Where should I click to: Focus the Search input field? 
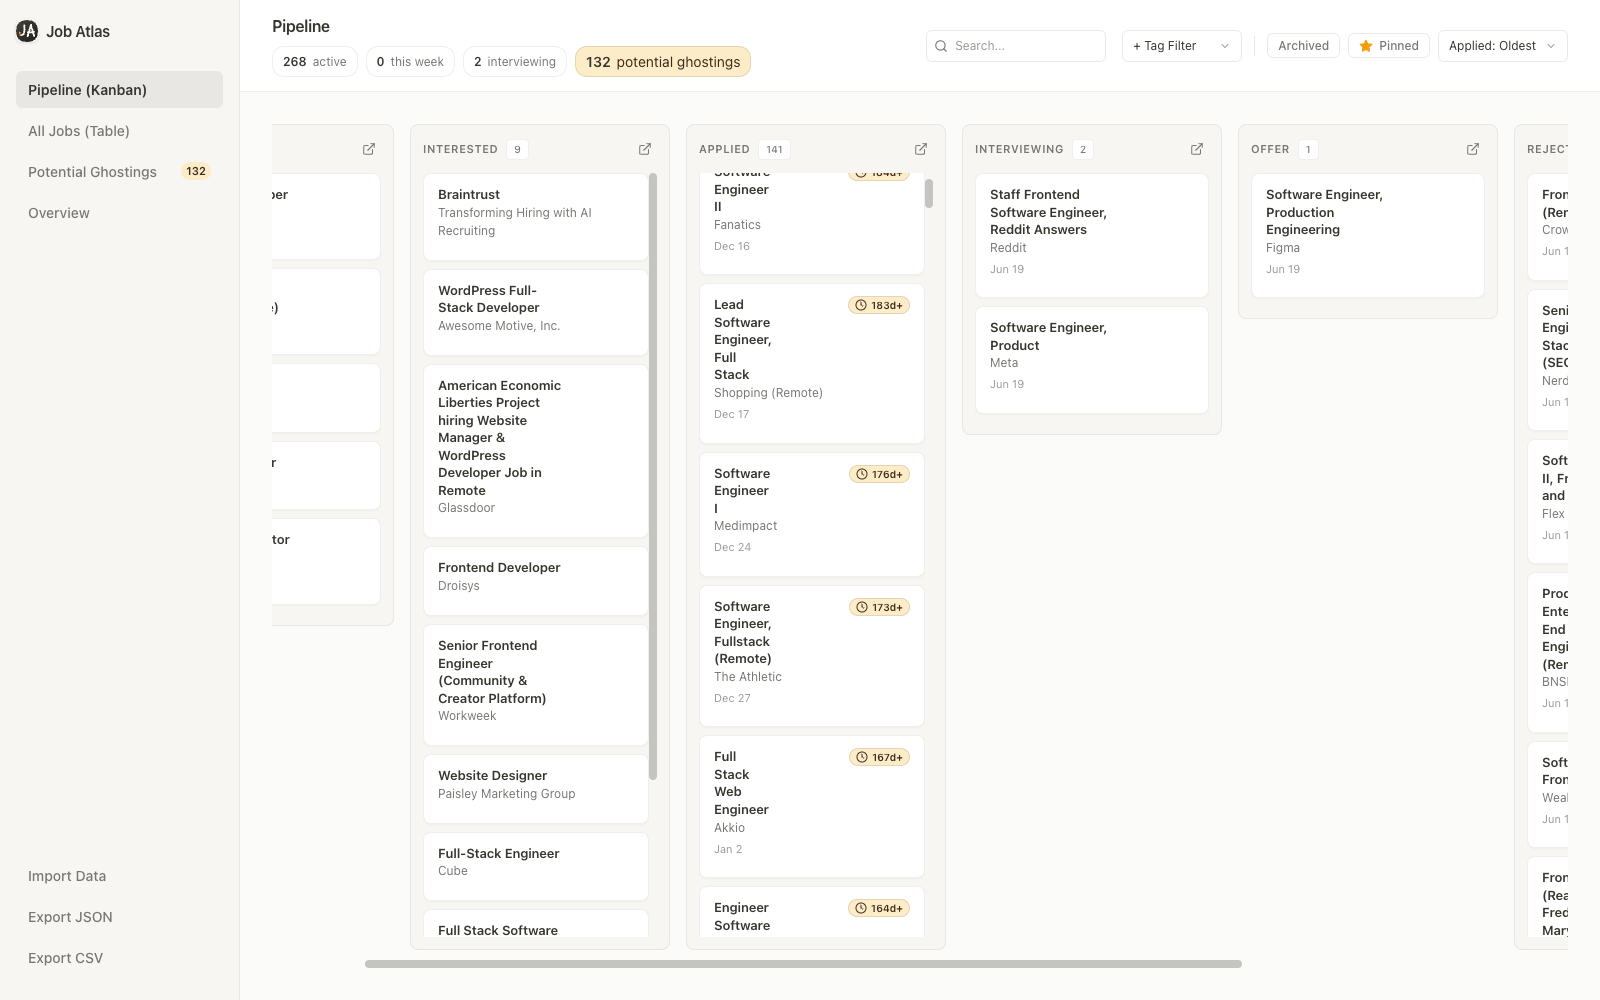[1016, 46]
